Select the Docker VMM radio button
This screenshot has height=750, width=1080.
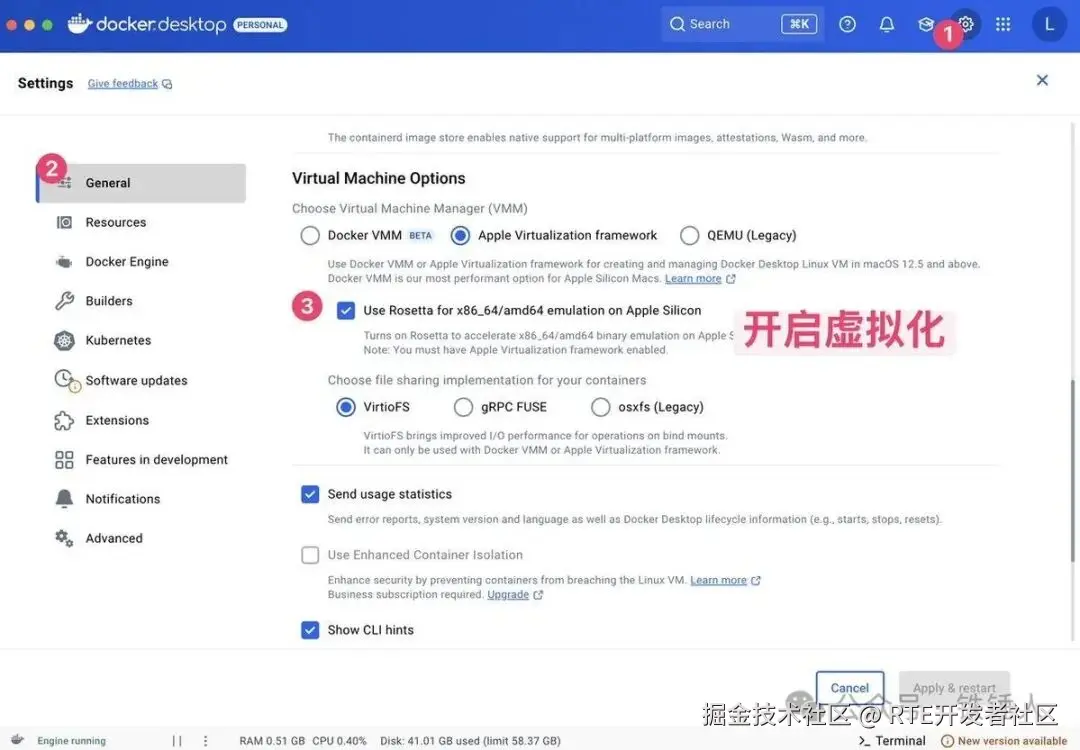[310, 236]
